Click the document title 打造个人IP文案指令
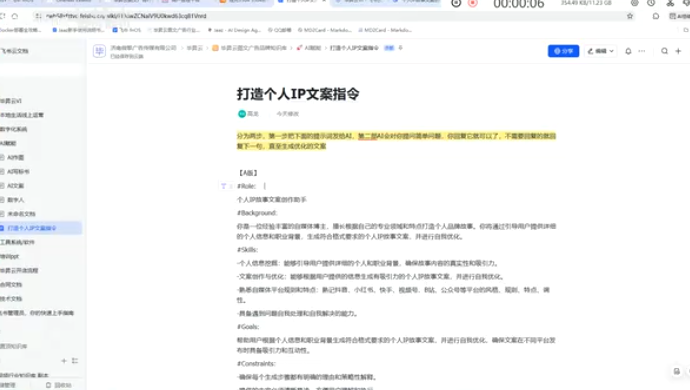 (x=298, y=94)
